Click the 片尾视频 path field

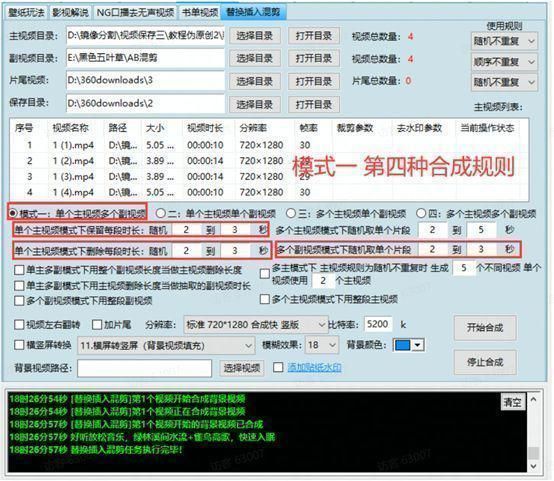pyautogui.click(x=145, y=81)
